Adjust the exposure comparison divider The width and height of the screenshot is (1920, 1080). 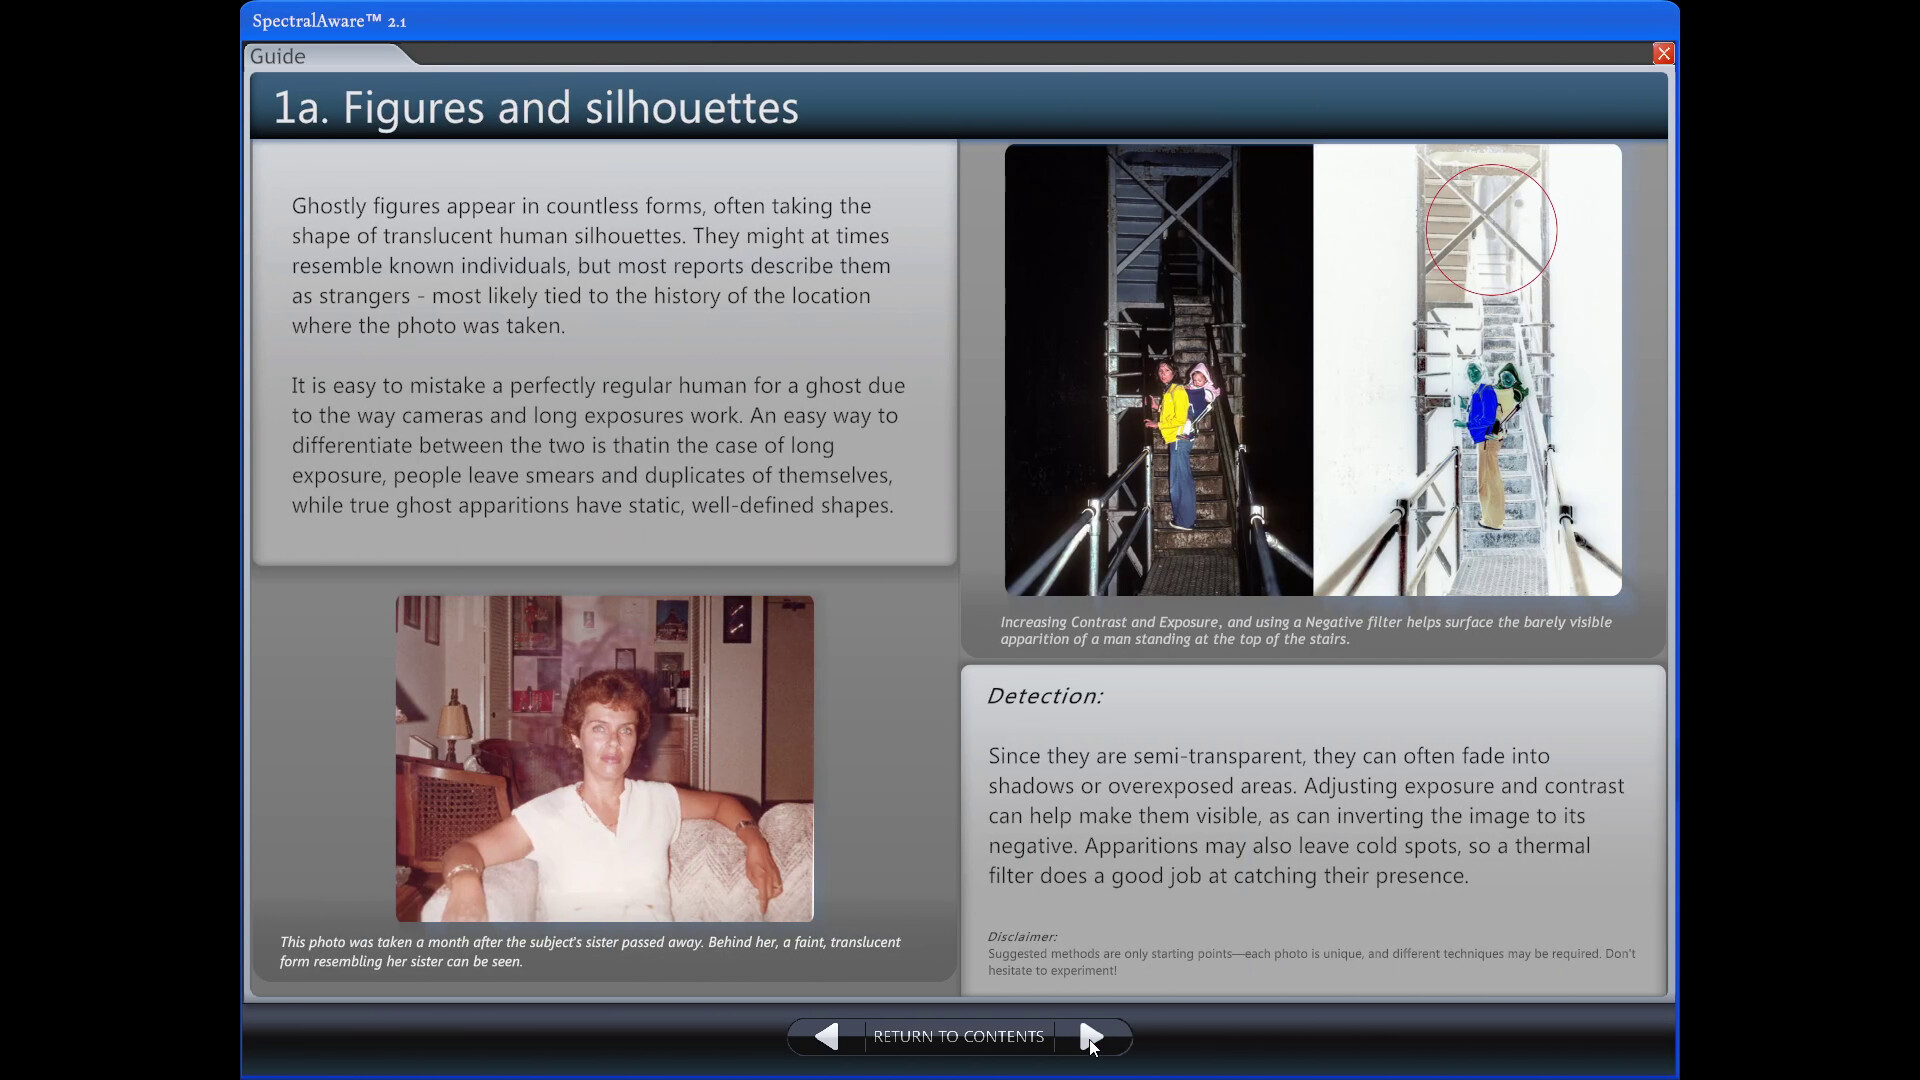pyautogui.click(x=1314, y=370)
